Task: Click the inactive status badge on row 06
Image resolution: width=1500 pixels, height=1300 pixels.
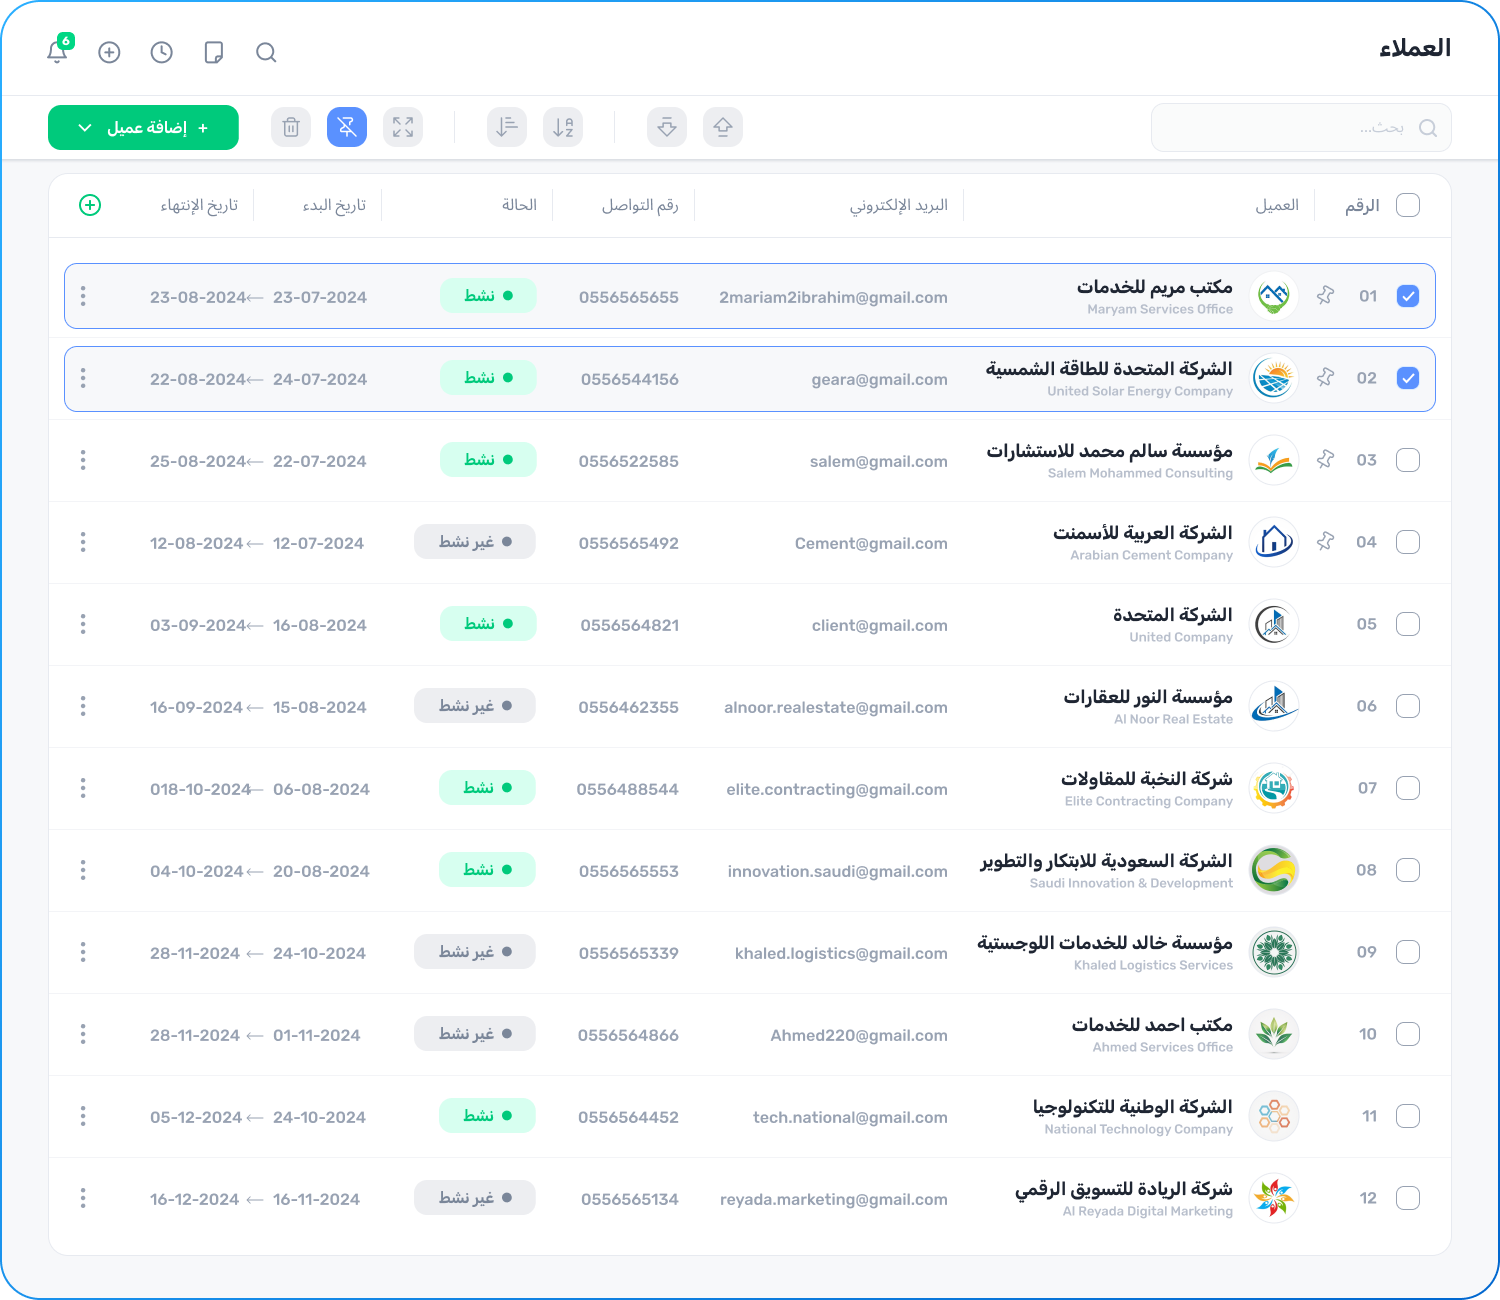Action: click(x=475, y=706)
